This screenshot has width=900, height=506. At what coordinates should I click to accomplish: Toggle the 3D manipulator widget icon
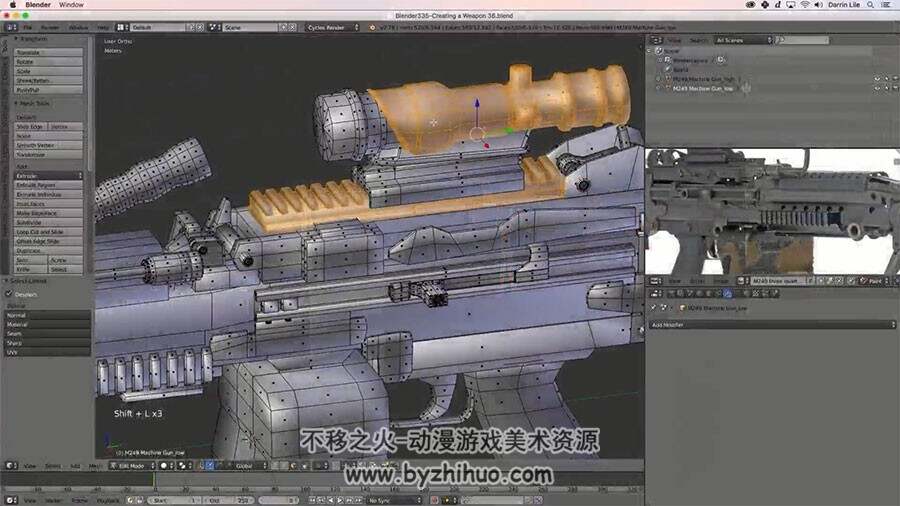click(201, 466)
